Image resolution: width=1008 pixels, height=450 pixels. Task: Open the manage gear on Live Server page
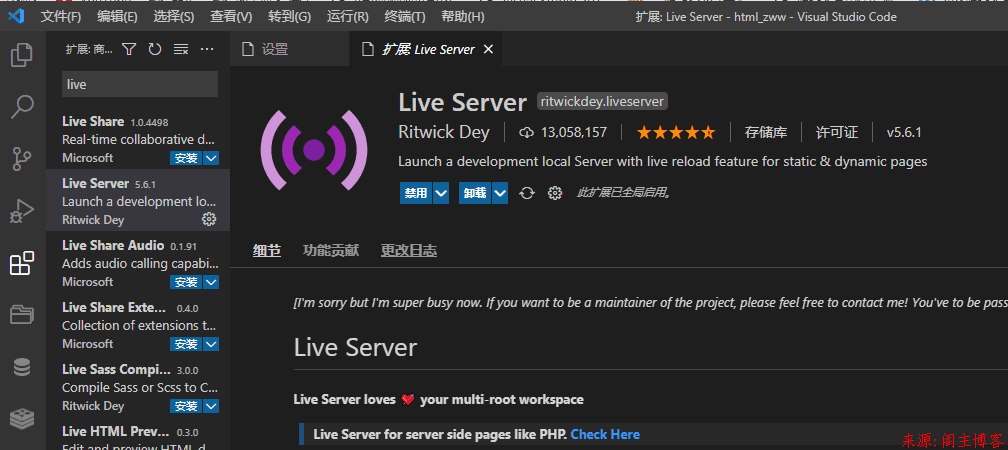coord(555,193)
